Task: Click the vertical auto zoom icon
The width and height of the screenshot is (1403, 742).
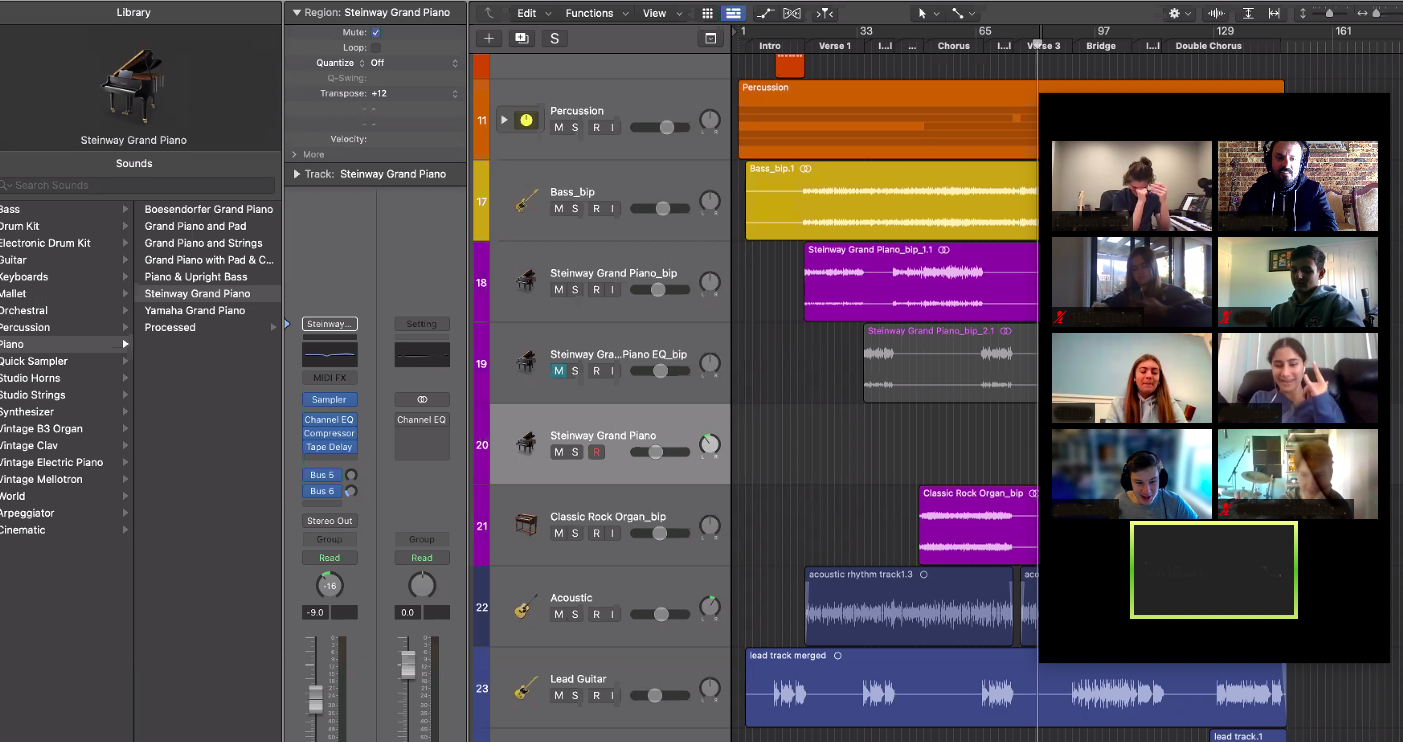Action: point(1249,13)
